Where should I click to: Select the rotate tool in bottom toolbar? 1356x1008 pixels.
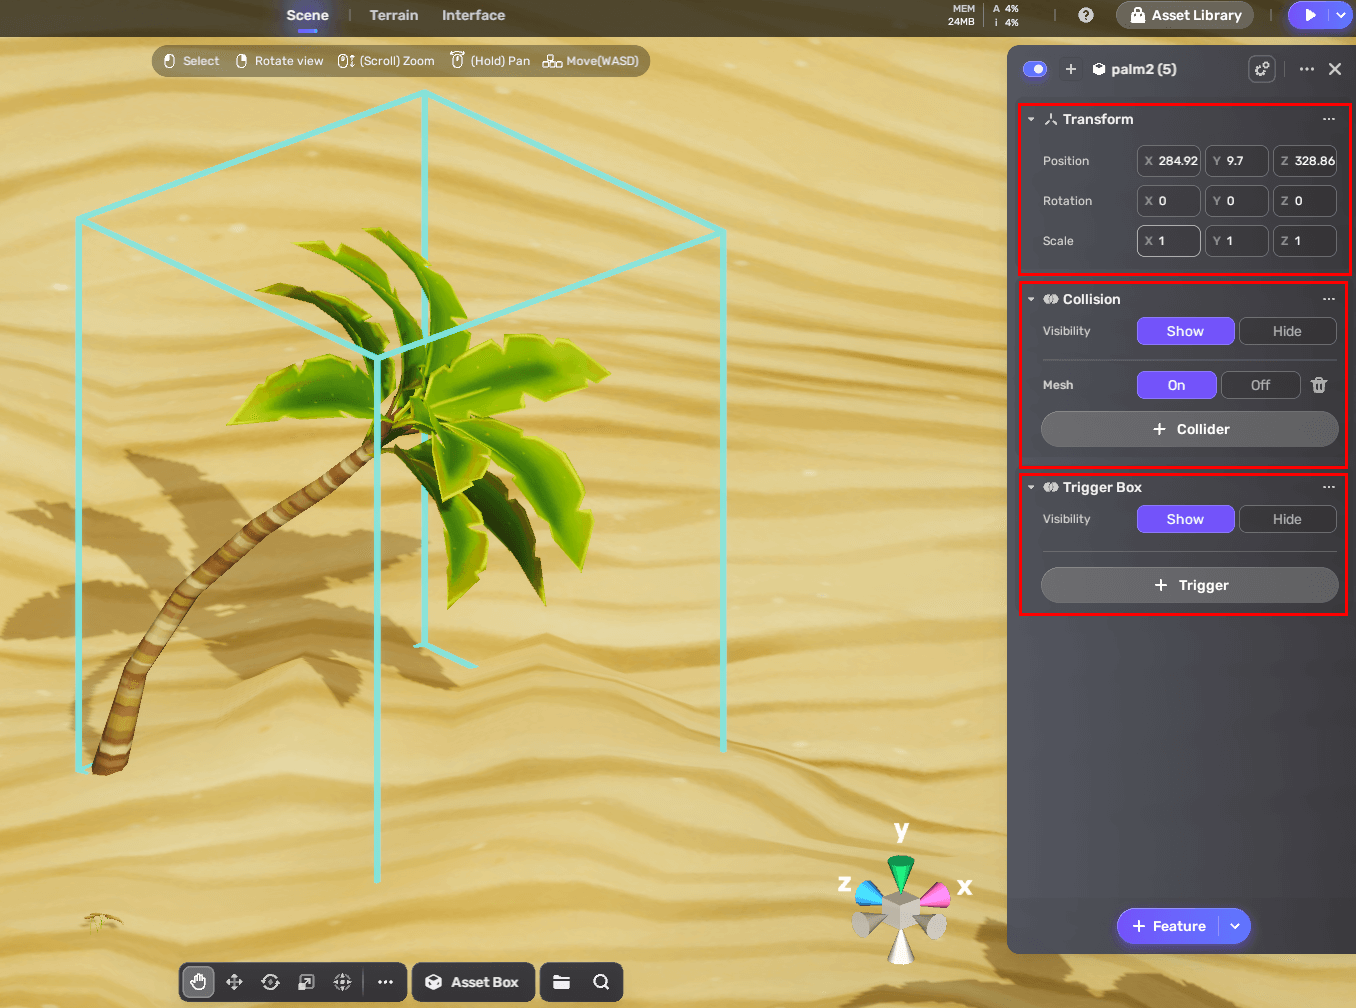pyautogui.click(x=270, y=982)
